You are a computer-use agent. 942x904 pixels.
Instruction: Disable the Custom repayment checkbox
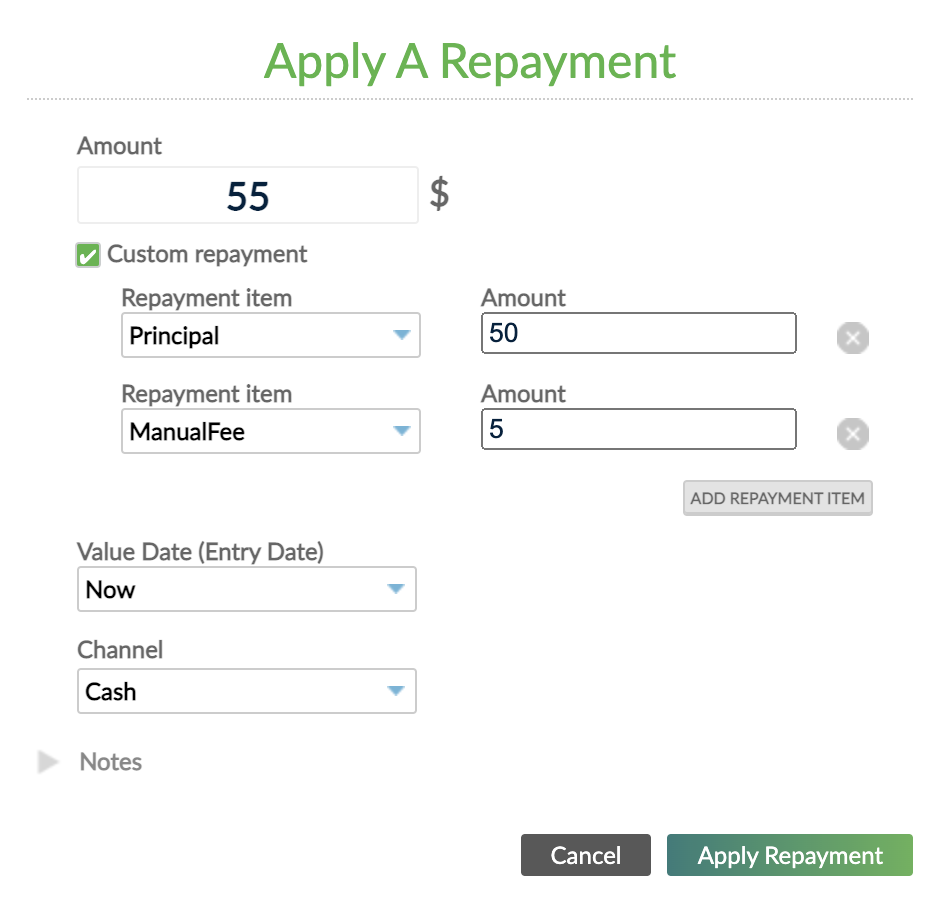[x=87, y=255]
